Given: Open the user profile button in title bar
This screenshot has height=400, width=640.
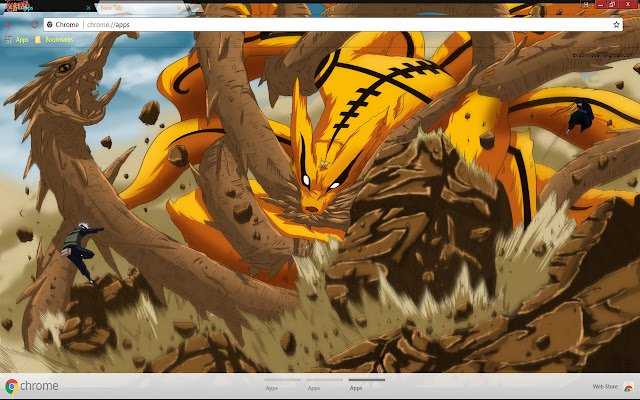Looking at the screenshot, I should coord(586,4).
